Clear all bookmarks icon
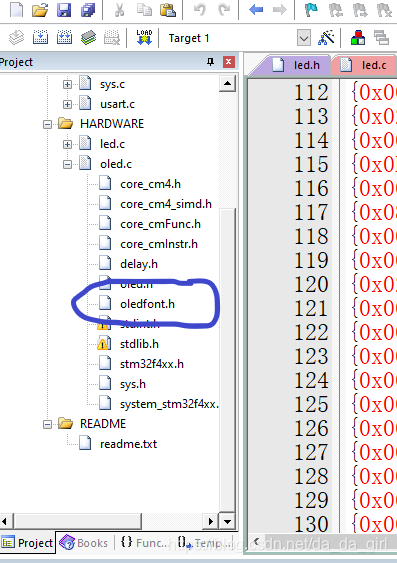Screen dimensions: 397x563 (384, 9)
